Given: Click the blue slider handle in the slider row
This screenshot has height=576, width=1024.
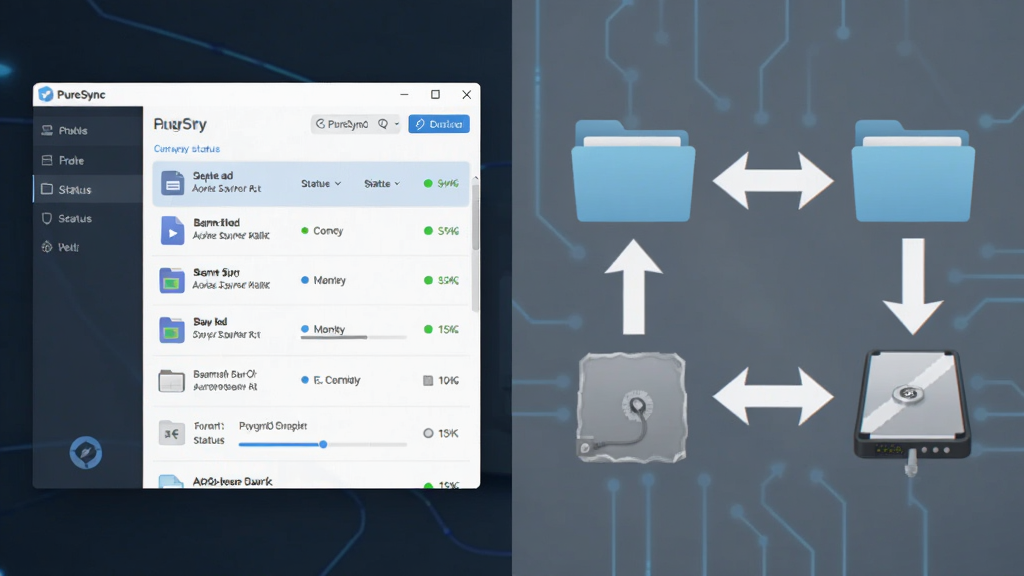Looking at the screenshot, I should pos(323,444).
